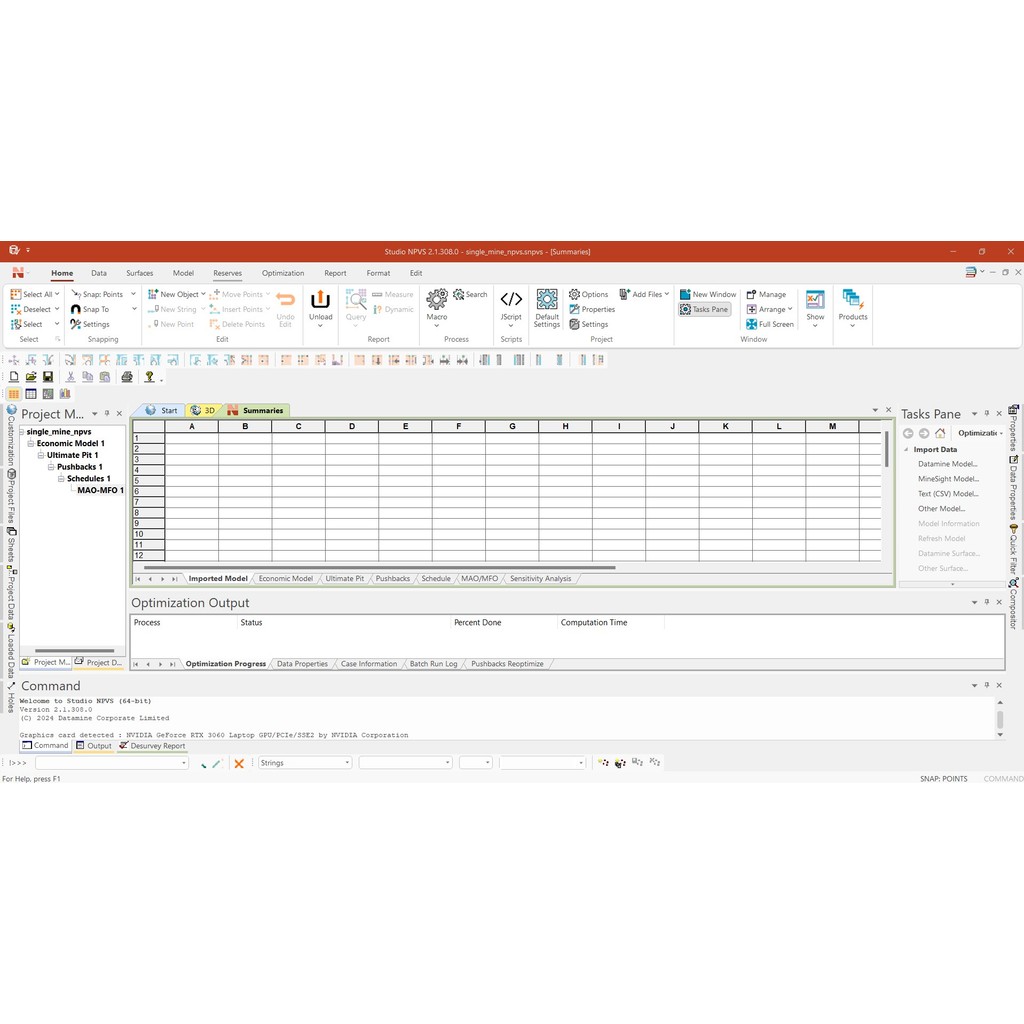Click Other Model... link
1024x1024 pixels.
(x=941, y=509)
